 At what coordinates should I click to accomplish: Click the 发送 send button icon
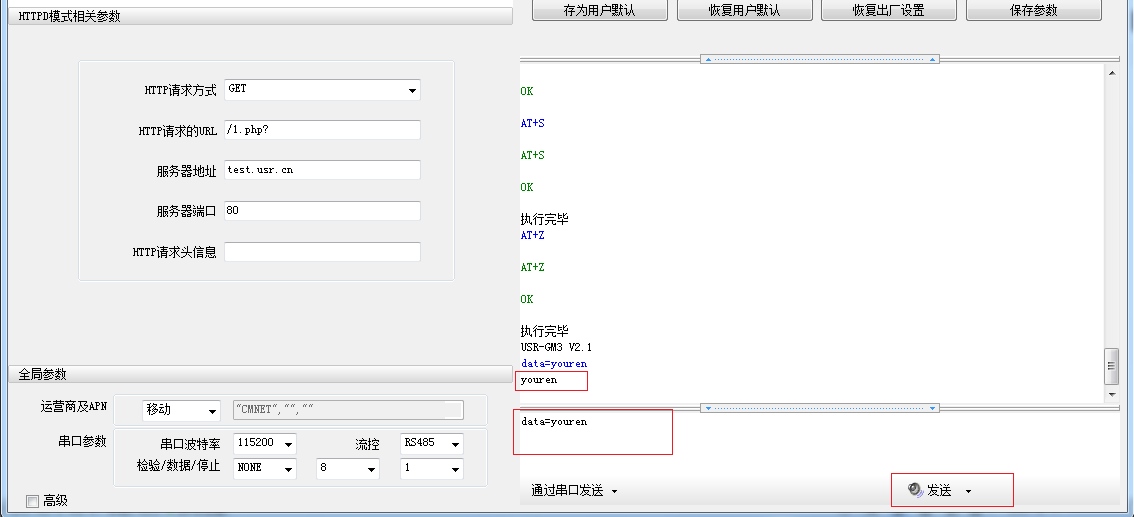coord(915,490)
